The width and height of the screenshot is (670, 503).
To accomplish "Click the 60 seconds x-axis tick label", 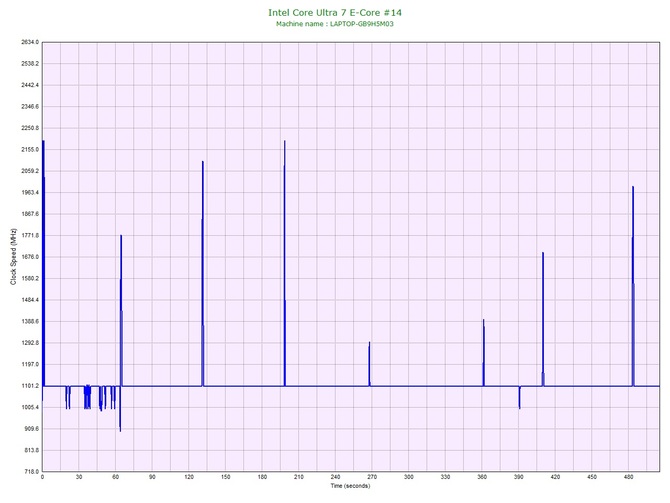I will click(x=115, y=477).
